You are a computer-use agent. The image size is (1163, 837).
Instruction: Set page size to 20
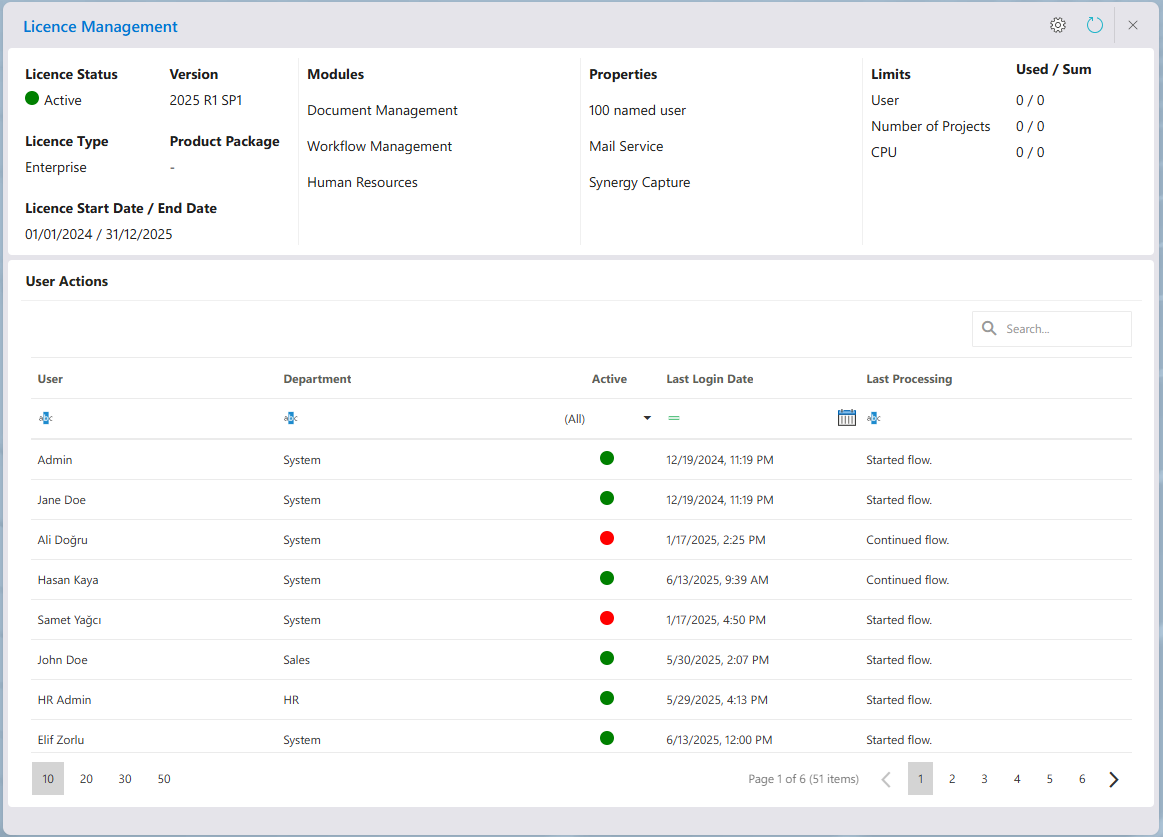87,779
